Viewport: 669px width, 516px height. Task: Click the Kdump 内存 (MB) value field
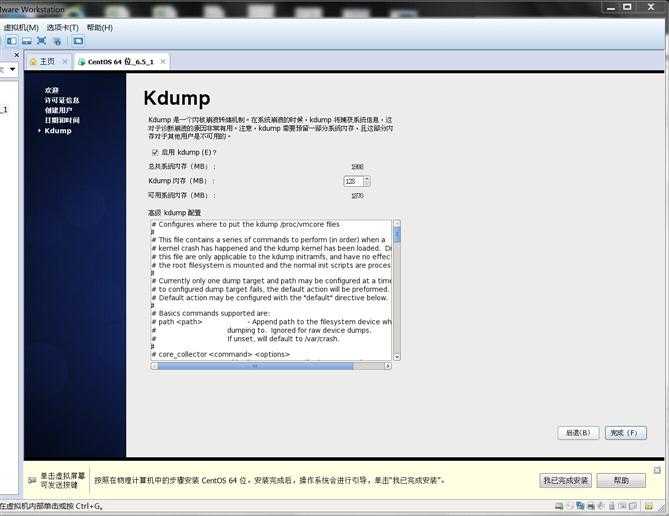pyautogui.click(x=353, y=181)
